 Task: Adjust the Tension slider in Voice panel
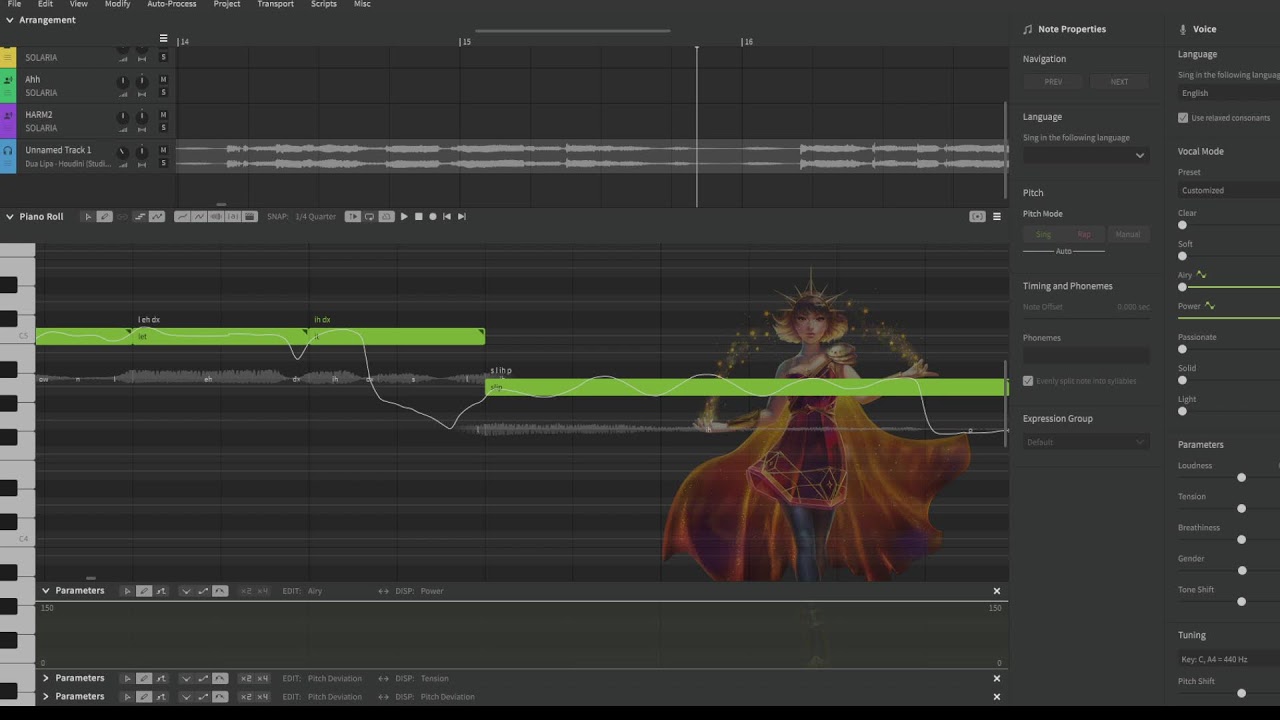point(1241,508)
